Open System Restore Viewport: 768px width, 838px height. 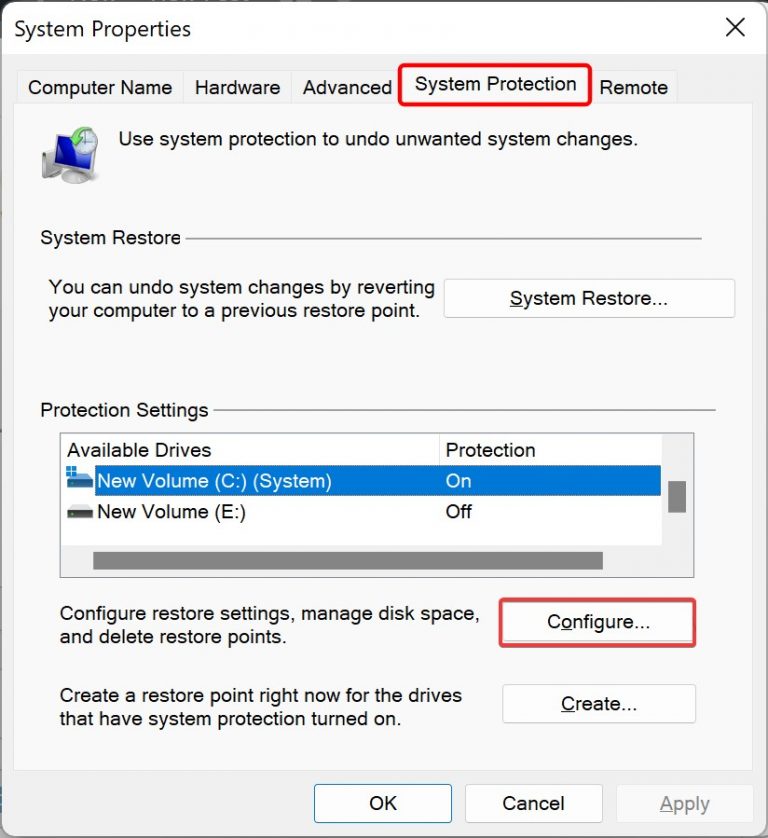tap(588, 298)
